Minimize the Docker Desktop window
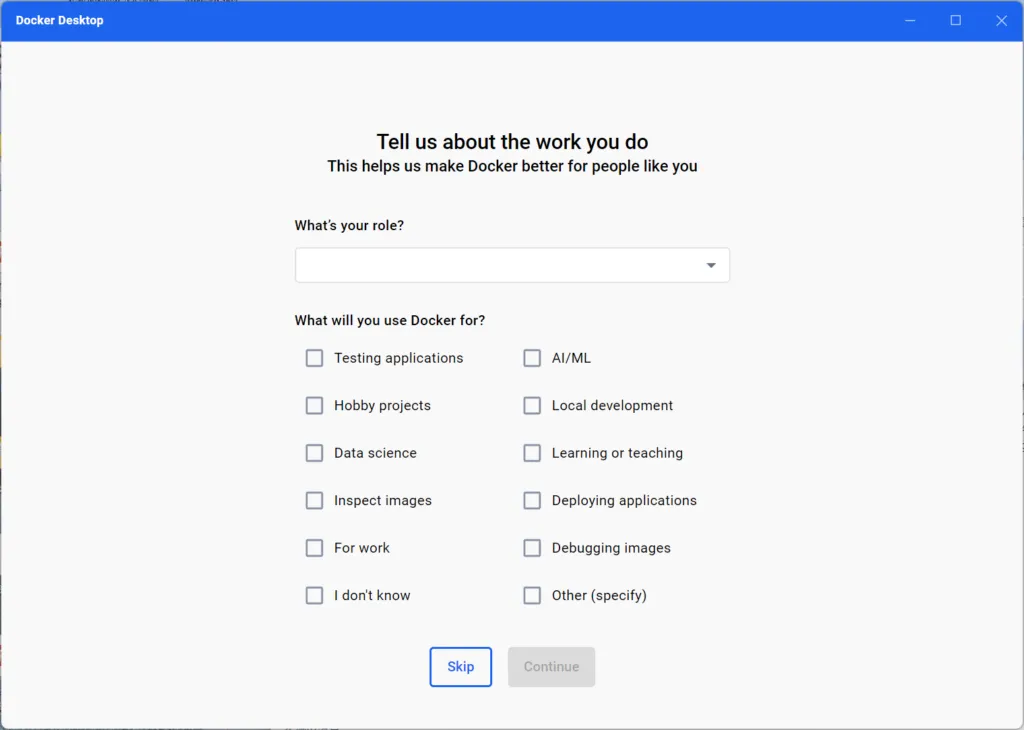The image size is (1024, 730). 910,20
